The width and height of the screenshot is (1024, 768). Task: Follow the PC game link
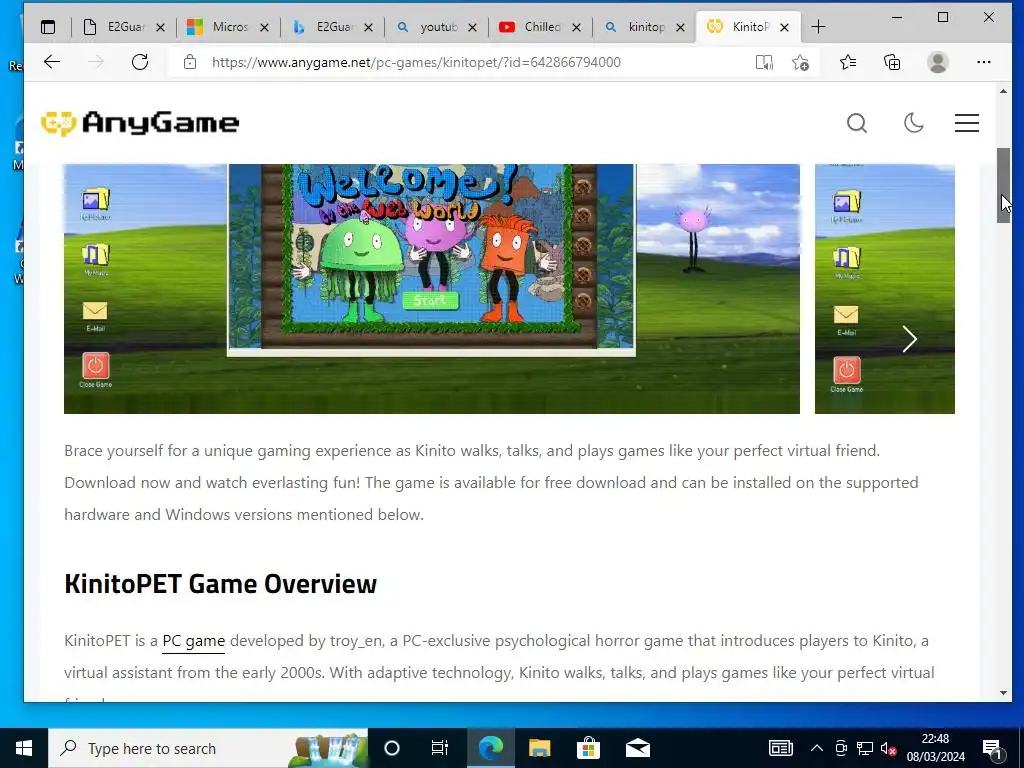[x=193, y=641]
